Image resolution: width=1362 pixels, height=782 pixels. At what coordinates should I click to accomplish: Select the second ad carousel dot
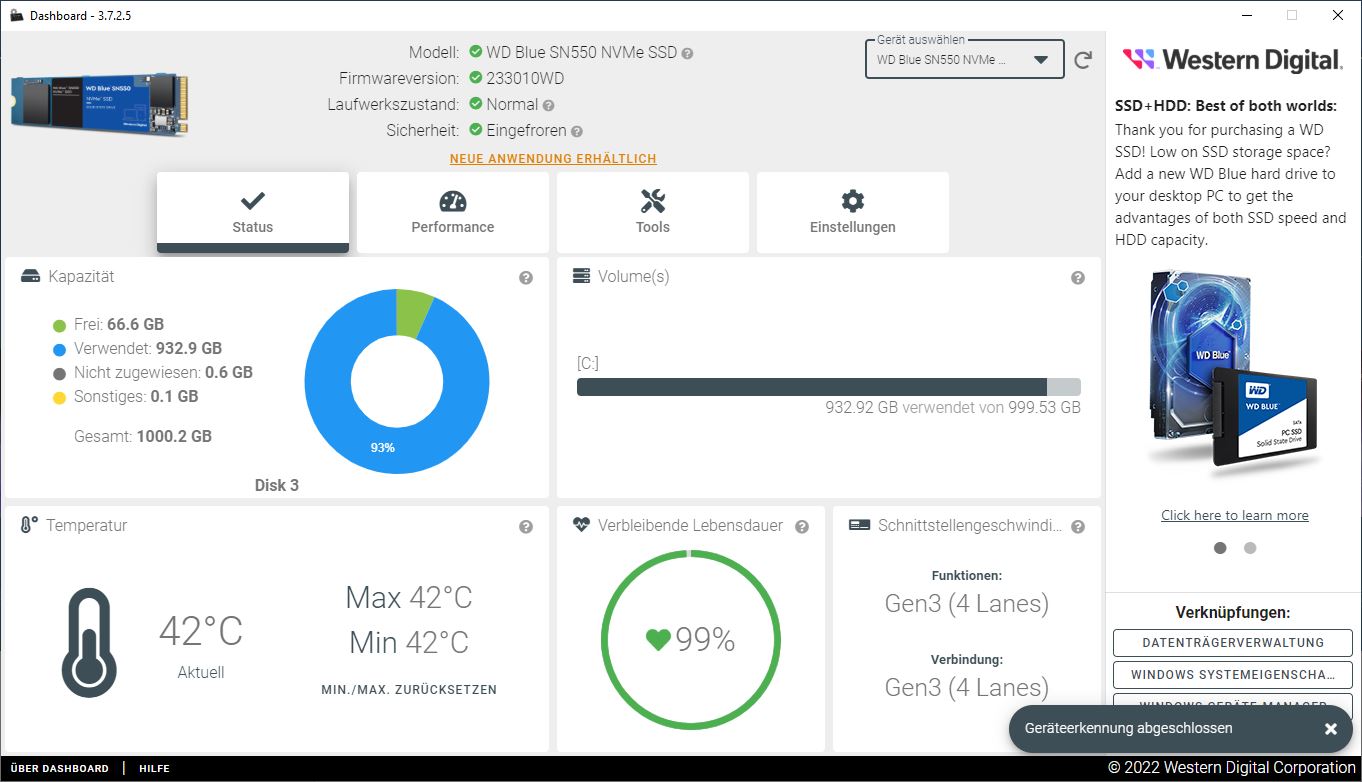tap(1250, 548)
